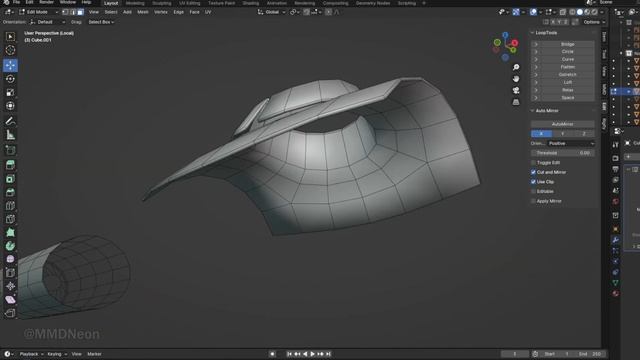Screen dimensions: 640x360
Task: Untick the Use Clip checkbox
Action: 533,182
